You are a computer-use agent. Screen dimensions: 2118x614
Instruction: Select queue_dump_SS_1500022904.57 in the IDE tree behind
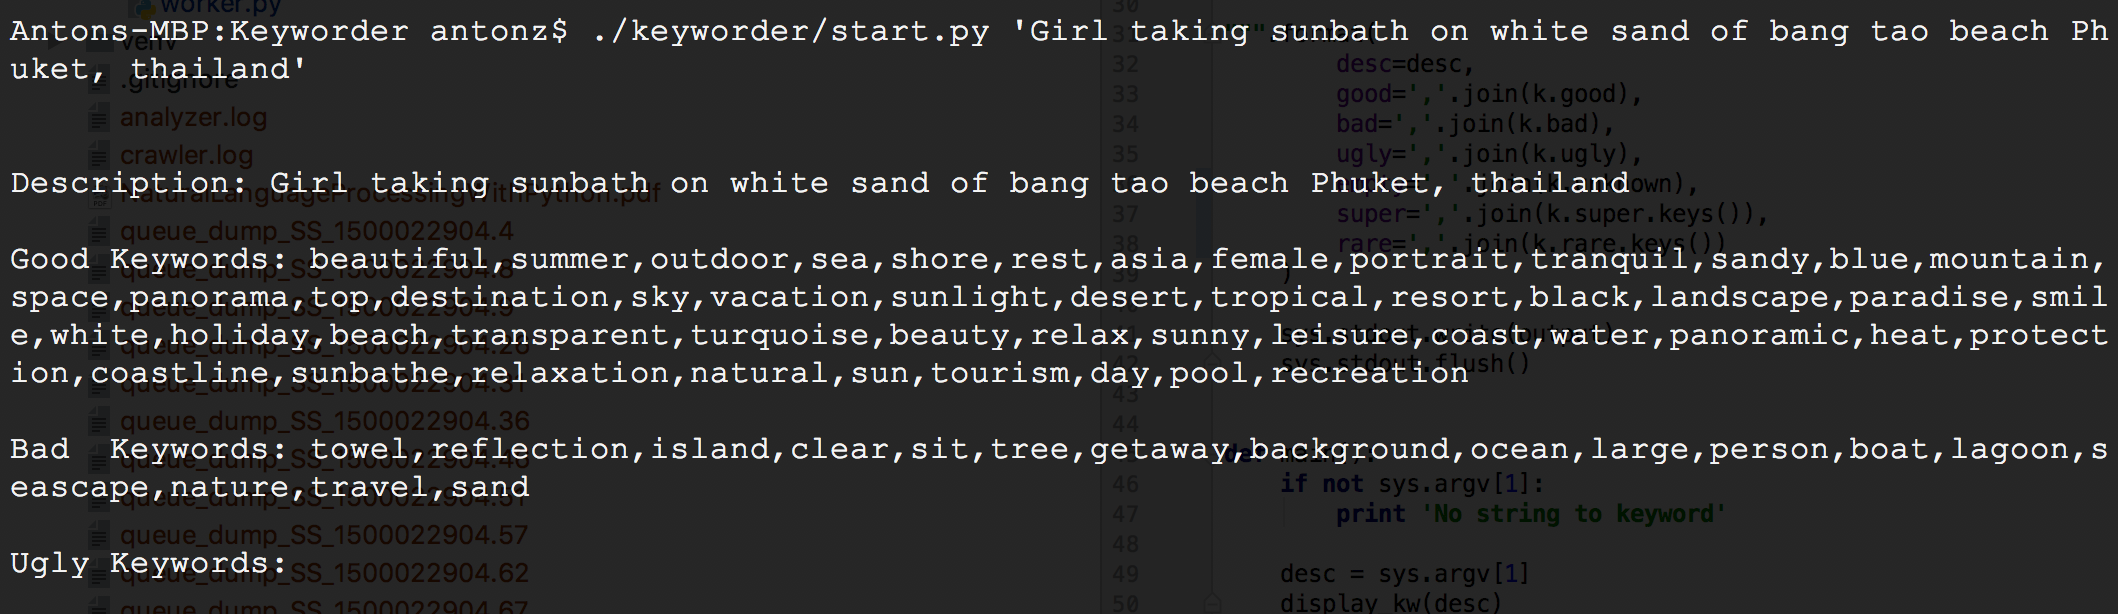point(324,535)
